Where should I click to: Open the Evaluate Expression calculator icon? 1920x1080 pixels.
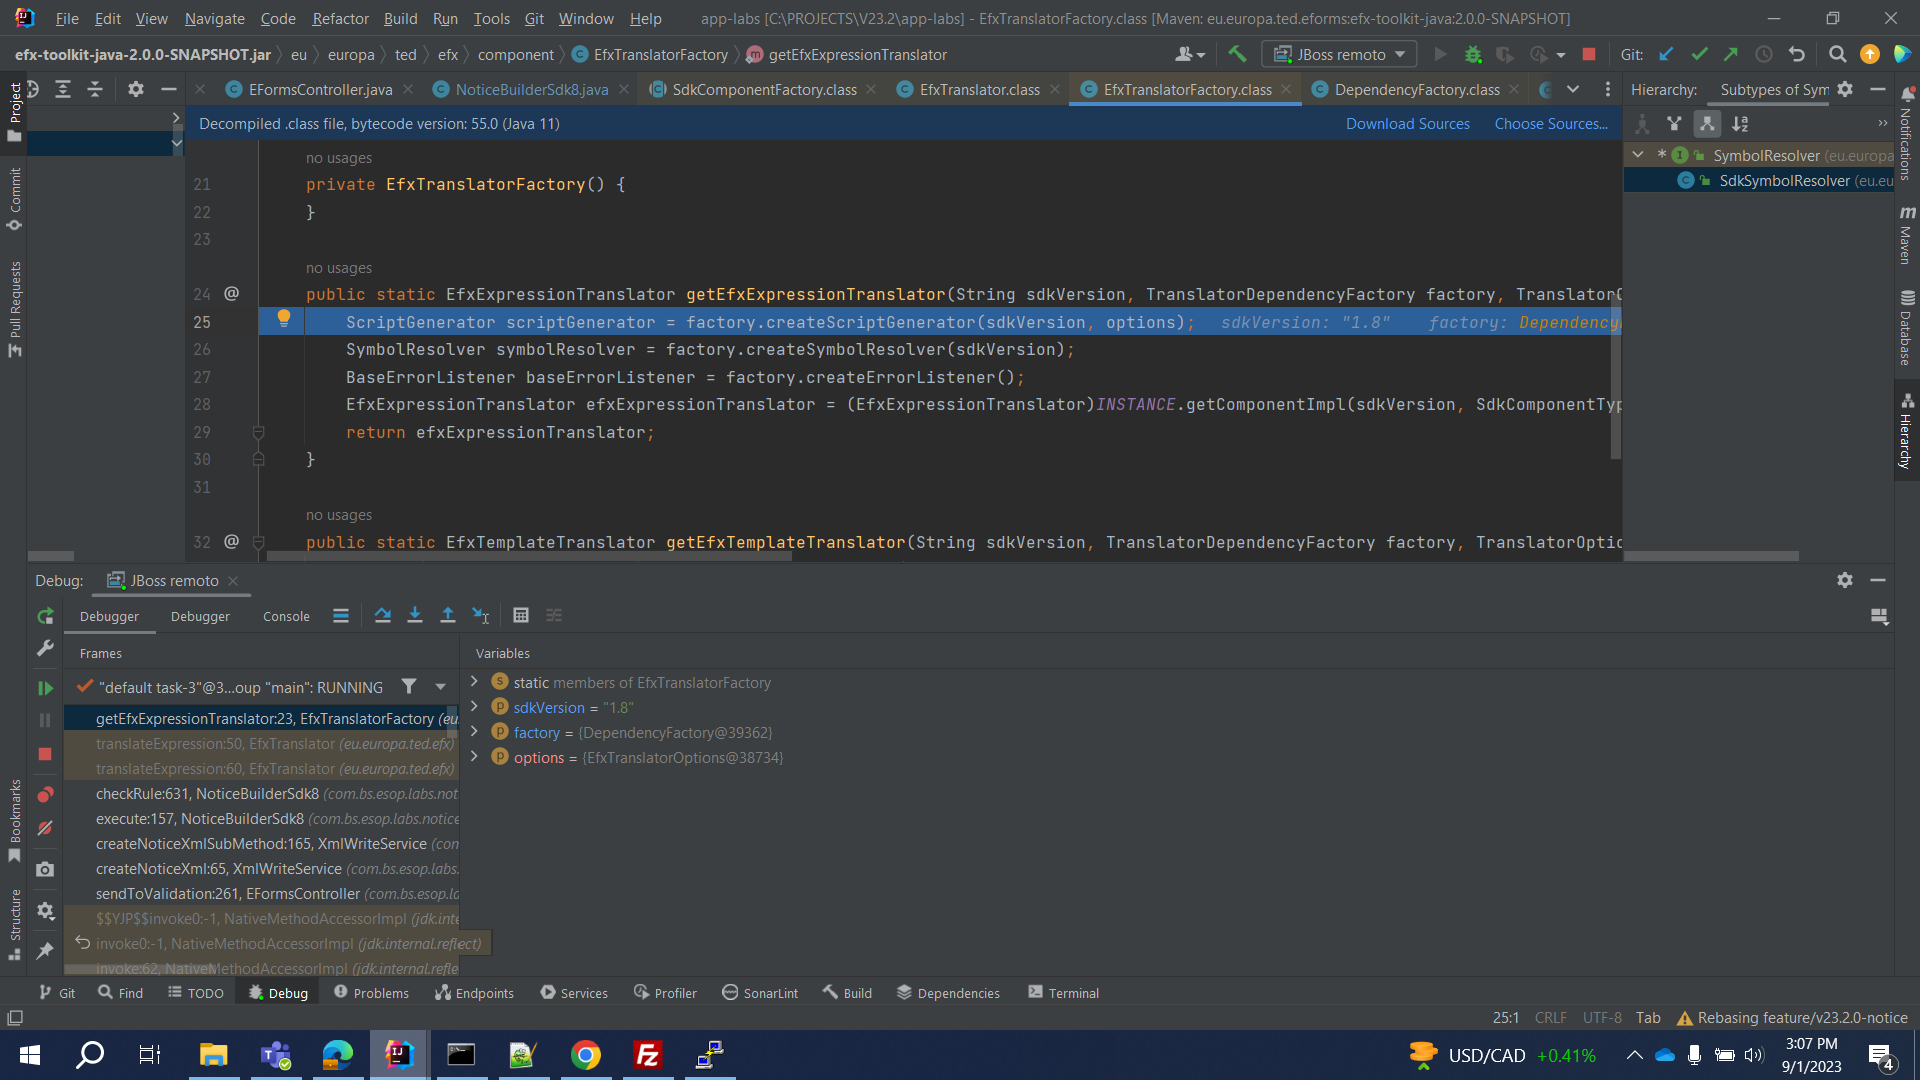[x=521, y=615]
